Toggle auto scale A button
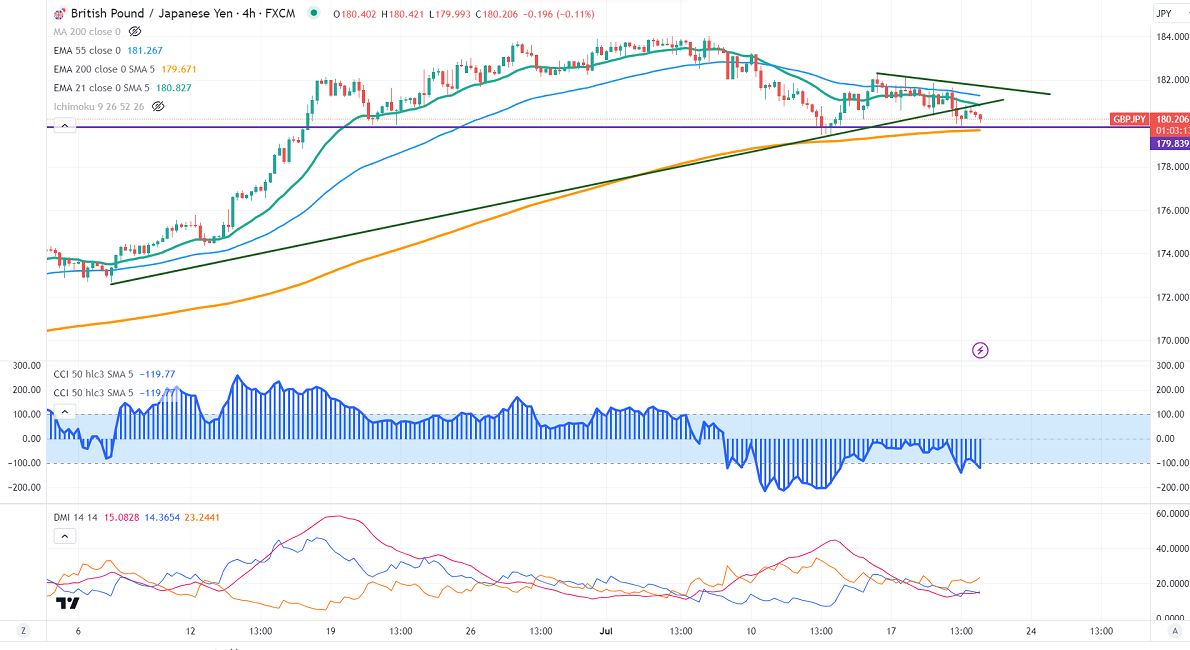Screen dimensions: 1190x650 coord(1177,631)
